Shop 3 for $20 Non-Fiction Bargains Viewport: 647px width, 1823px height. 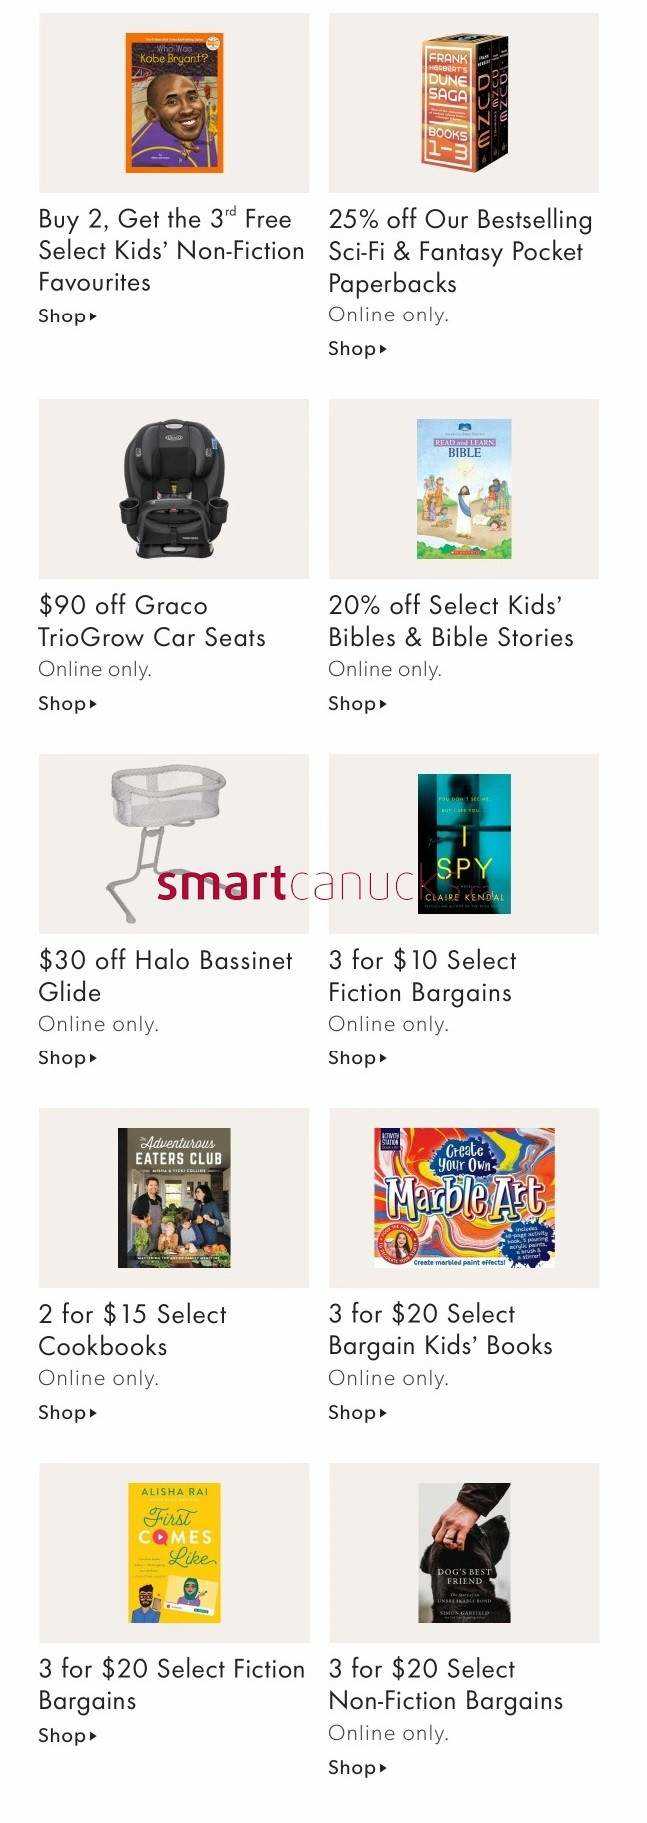click(x=357, y=1767)
